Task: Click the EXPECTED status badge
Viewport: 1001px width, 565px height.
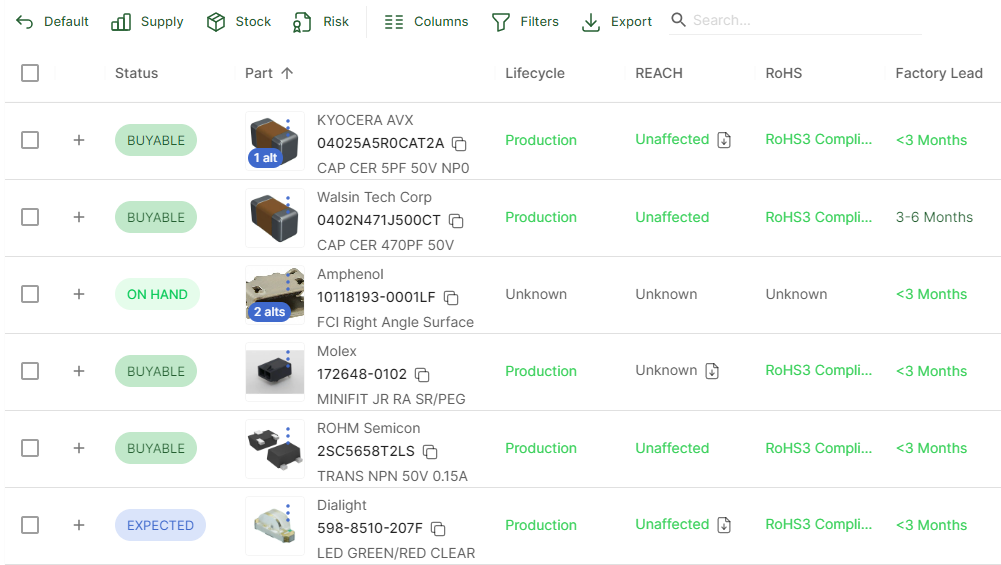Action: pos(160,525)
